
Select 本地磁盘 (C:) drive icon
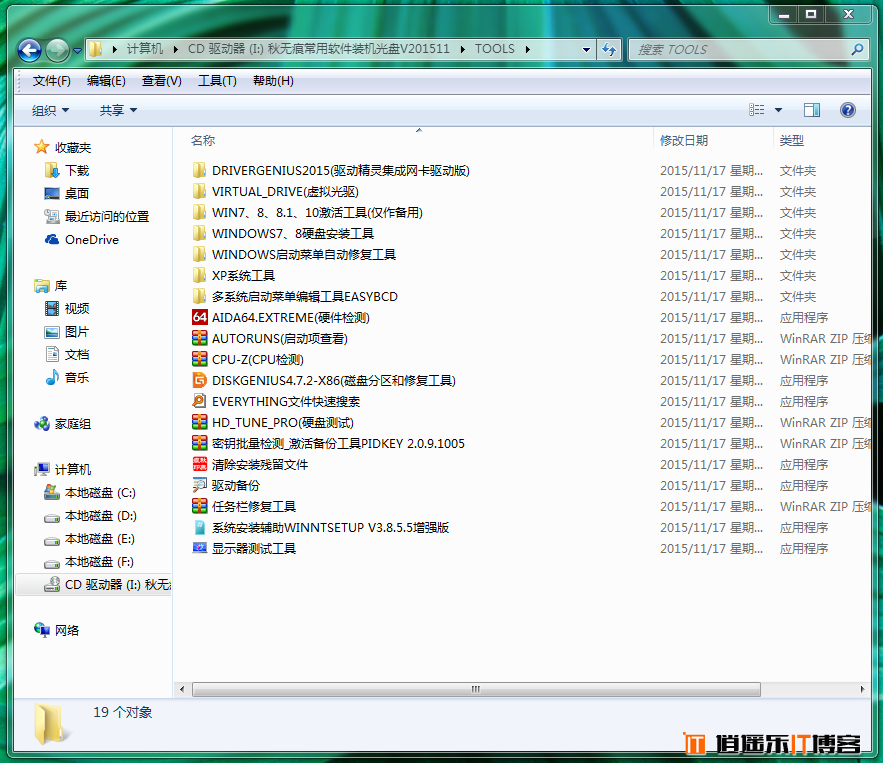coord(52,493)
